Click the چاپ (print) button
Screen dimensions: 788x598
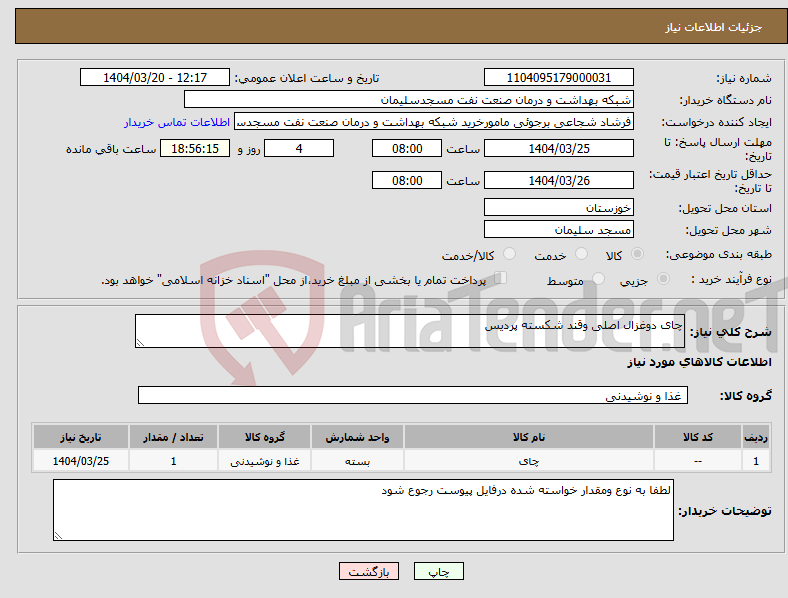(x=438, y=571)
